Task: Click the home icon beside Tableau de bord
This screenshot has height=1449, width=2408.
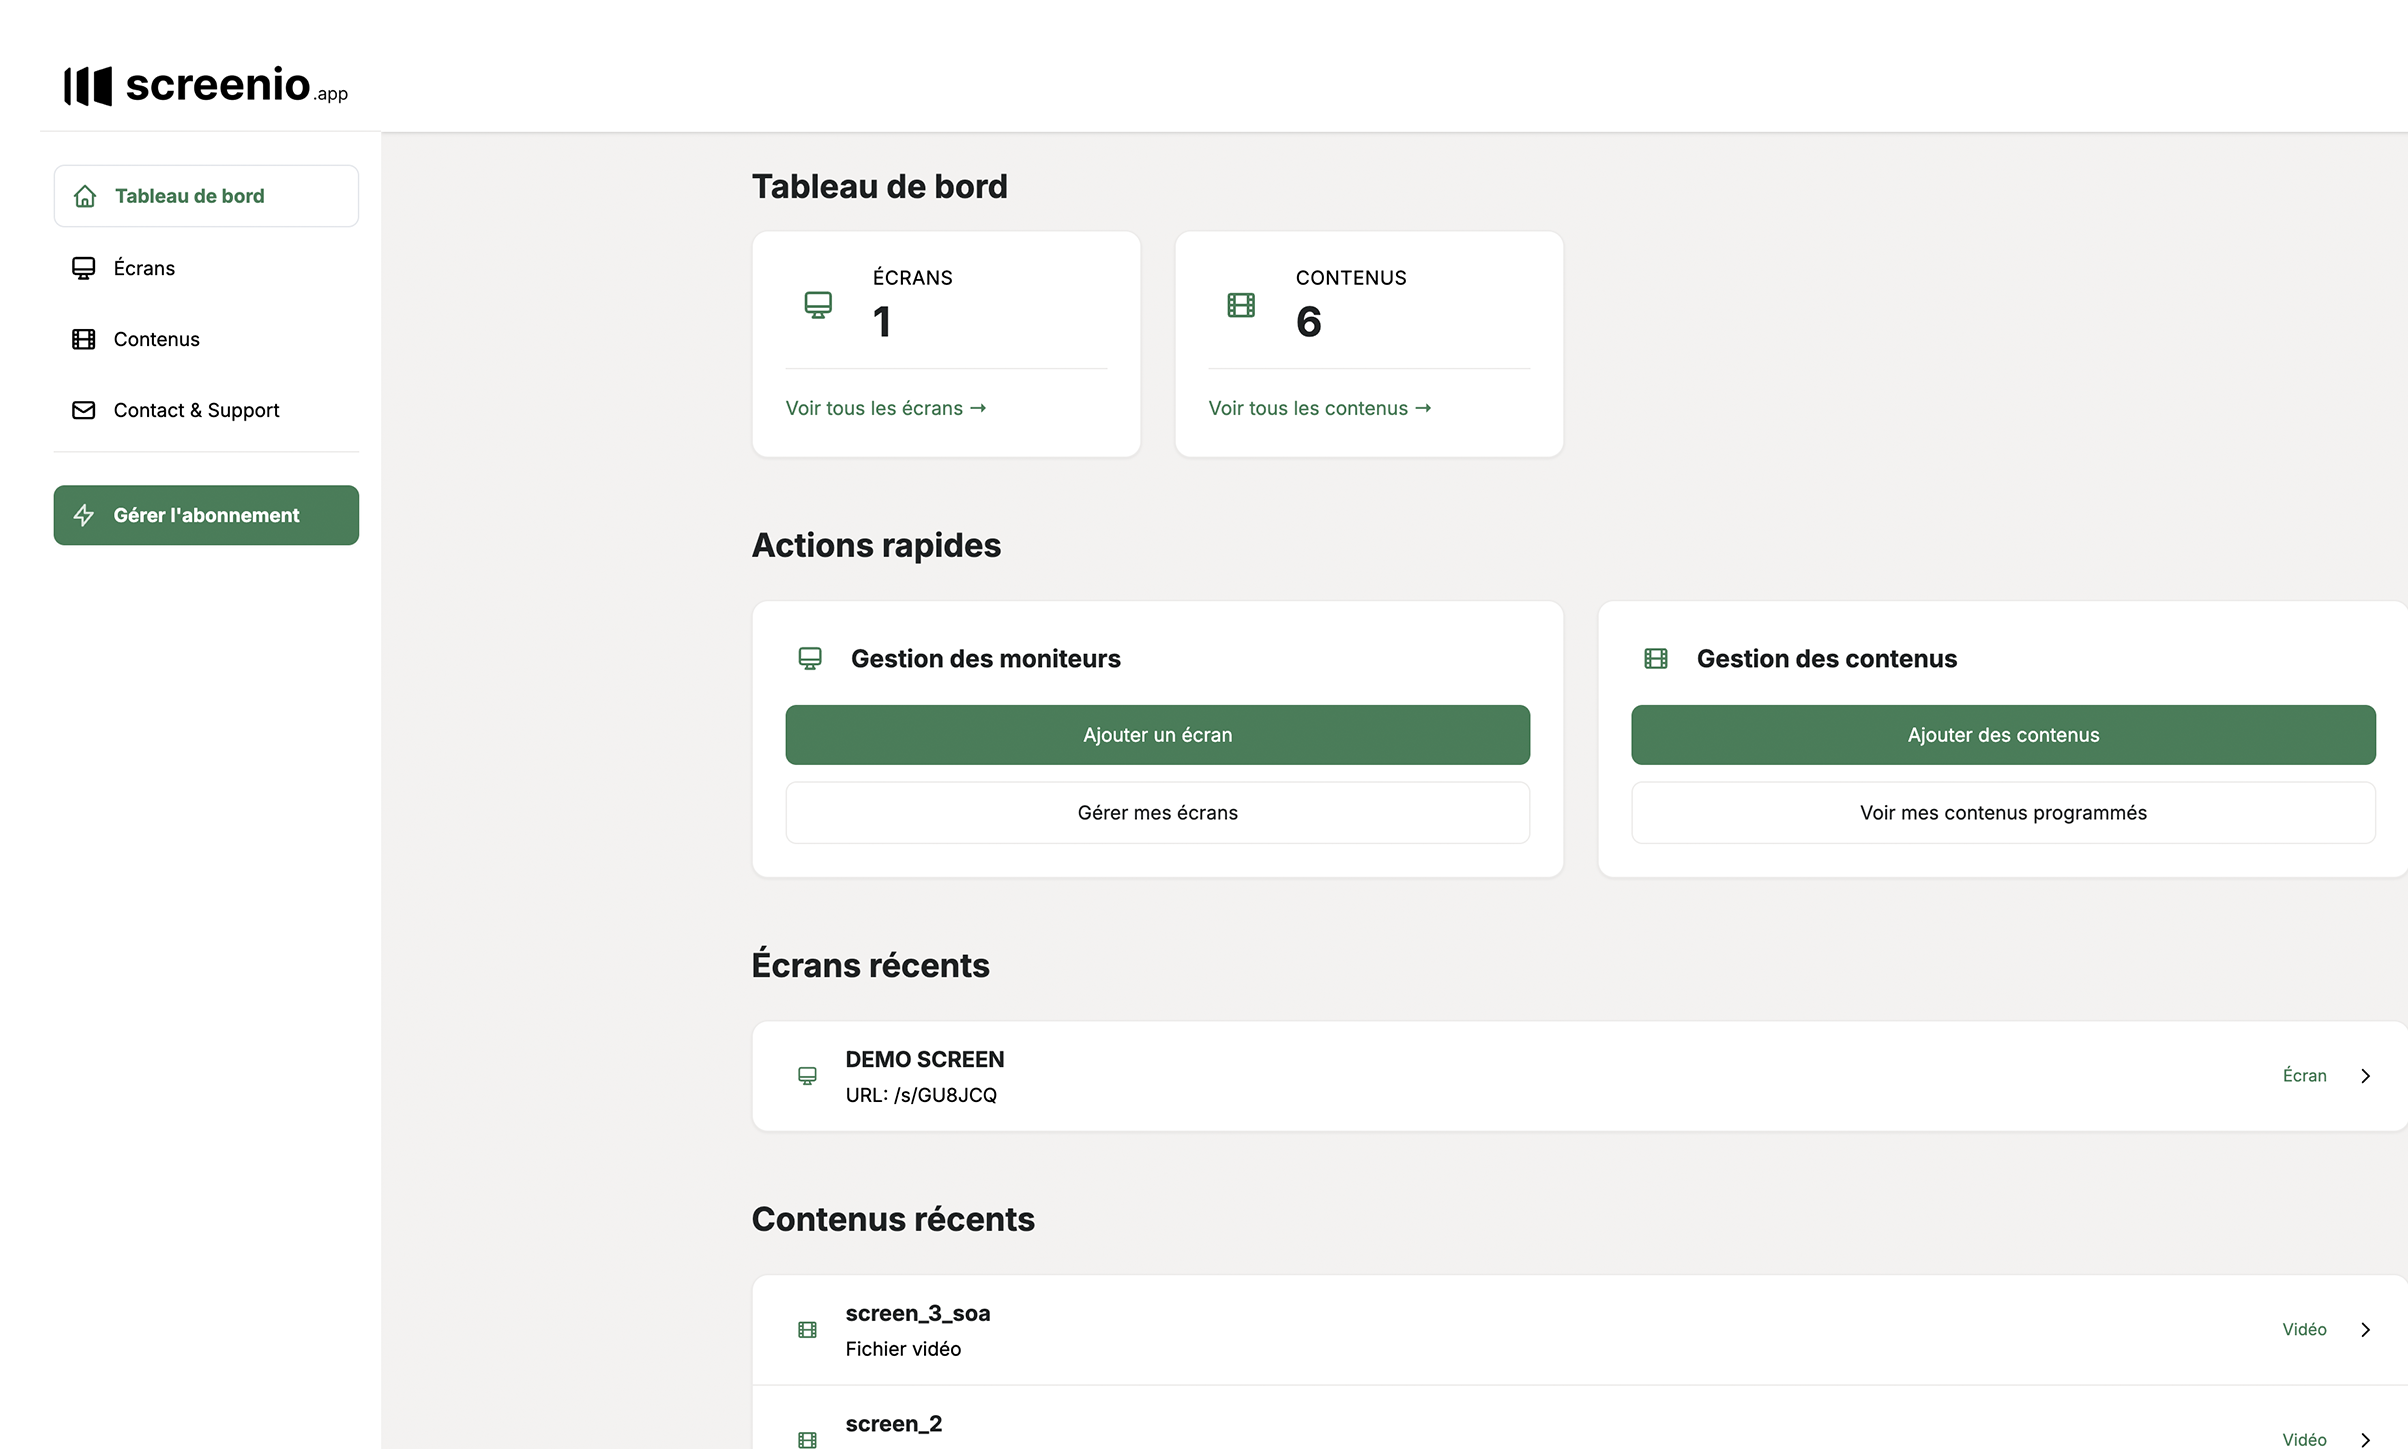Action: click(x=85, y=196)
